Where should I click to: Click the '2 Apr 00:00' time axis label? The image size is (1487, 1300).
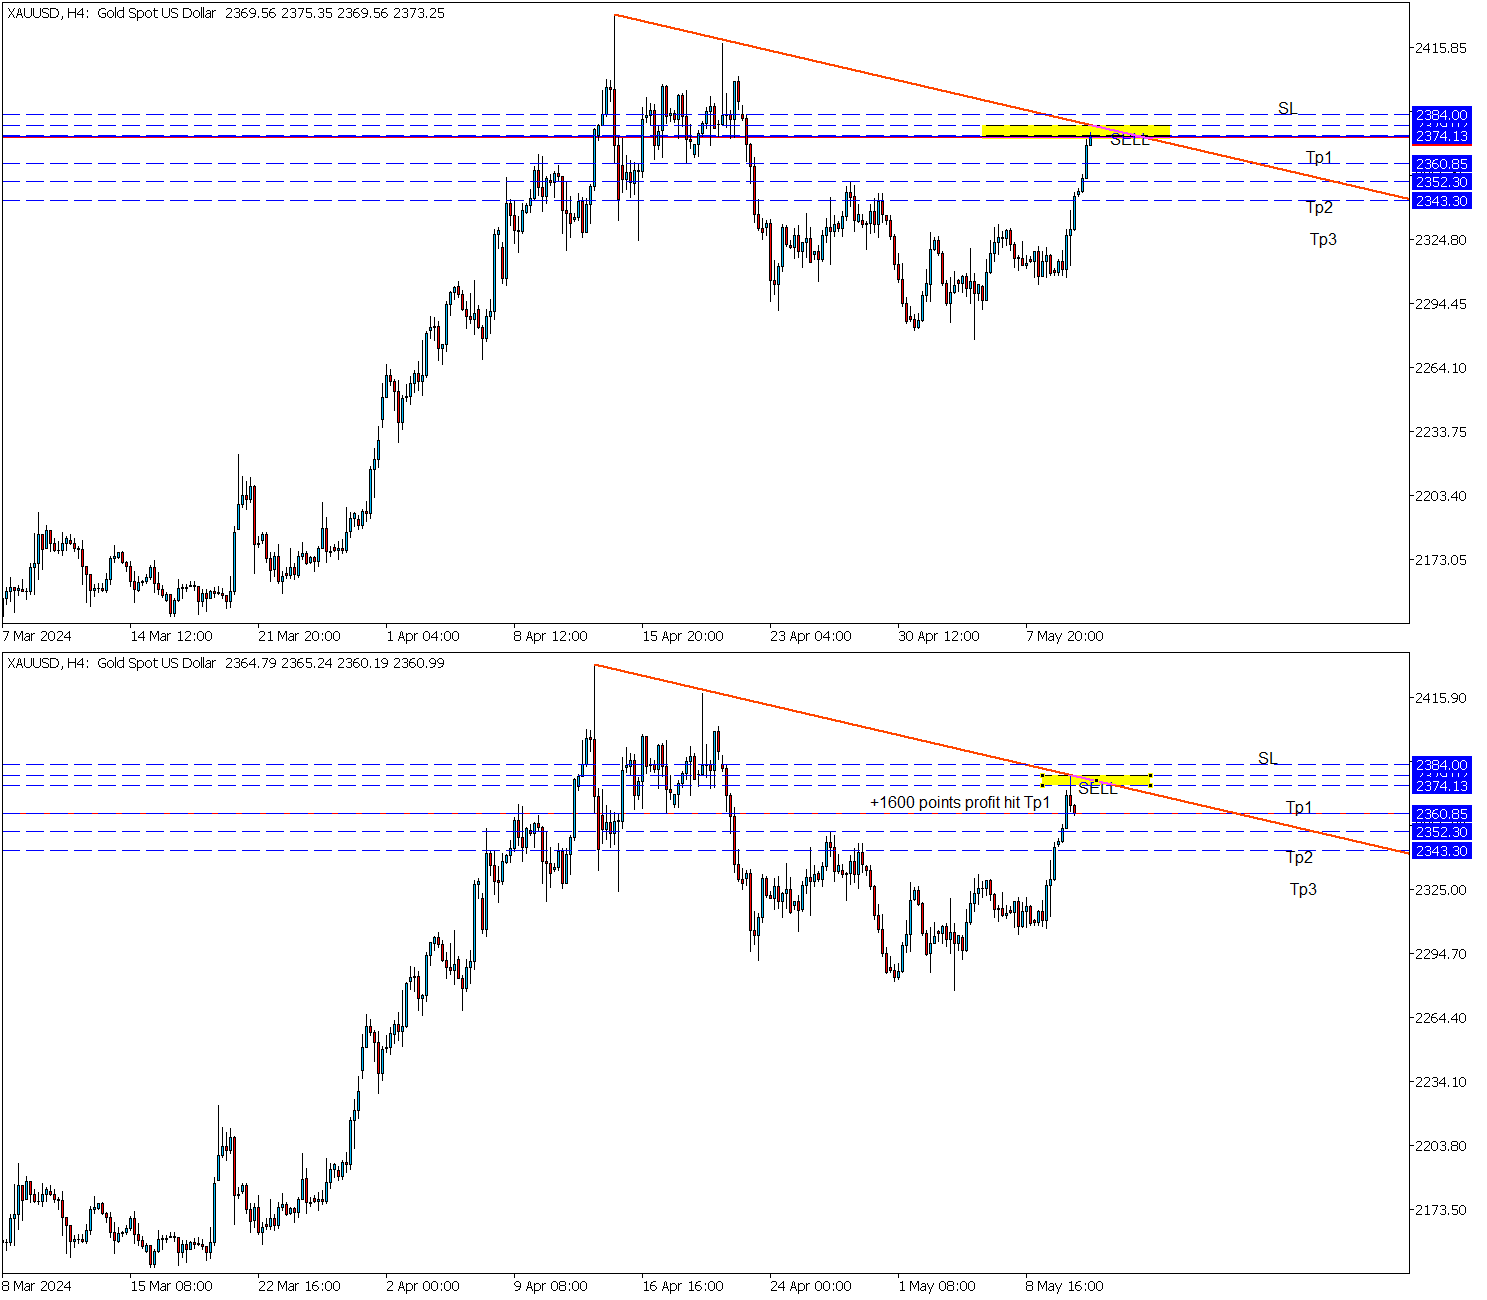point(423,1286)
